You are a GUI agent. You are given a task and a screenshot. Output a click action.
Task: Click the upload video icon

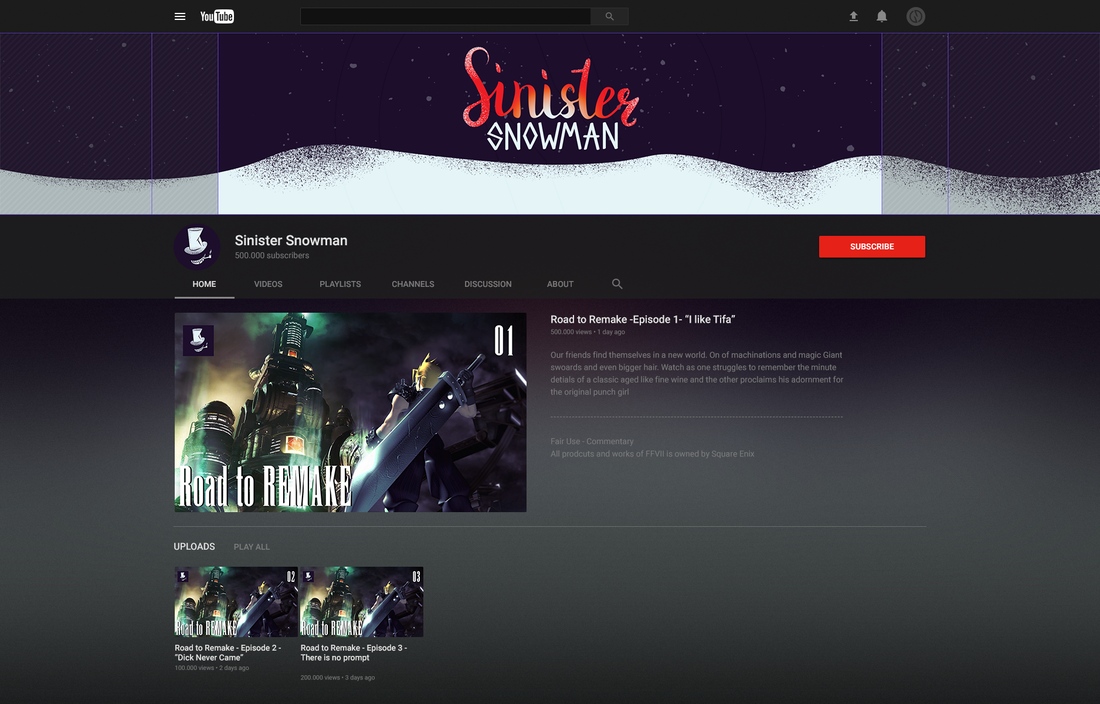pyautogui.click(x=854, y=16)
